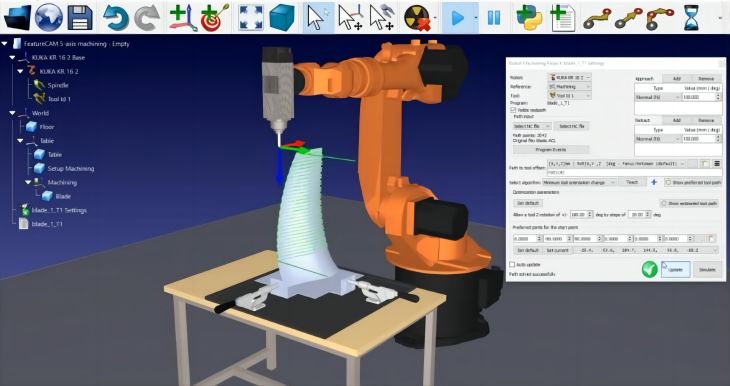The image size is (730, 386).
Task: Open toolbar overflow arrow after the hourglass
Action: tap(720, 18)
